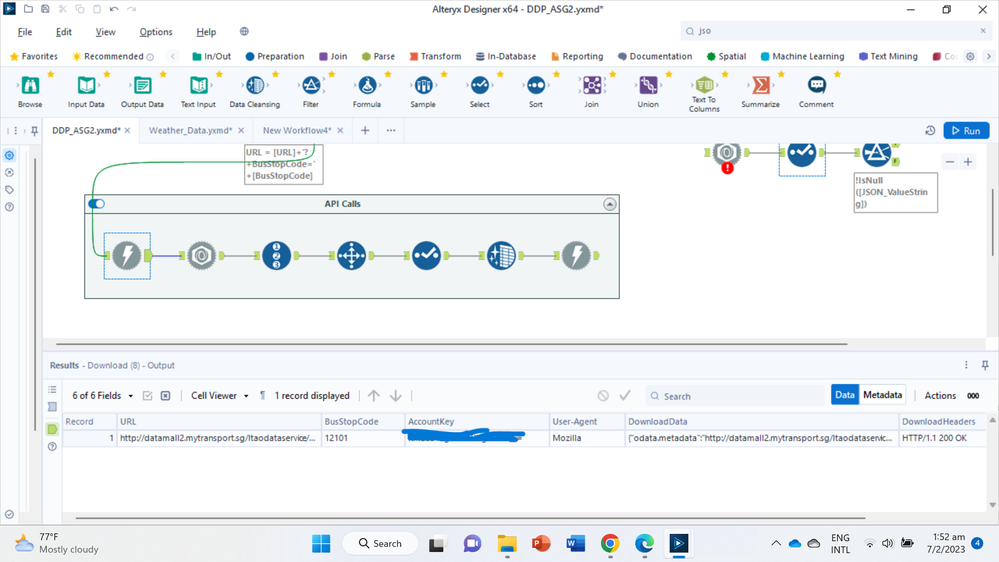Open the Preparation tool category
The width and height of the screenshot is (999, 562).
coord(275,56)
